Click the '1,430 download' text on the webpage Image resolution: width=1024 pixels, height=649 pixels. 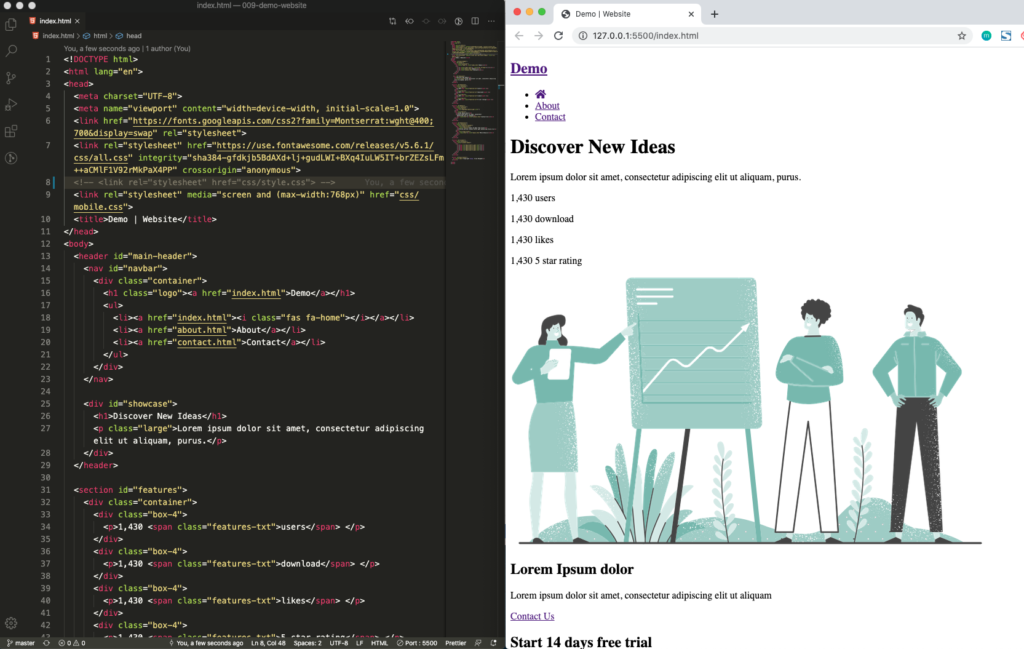click(541, 219)
